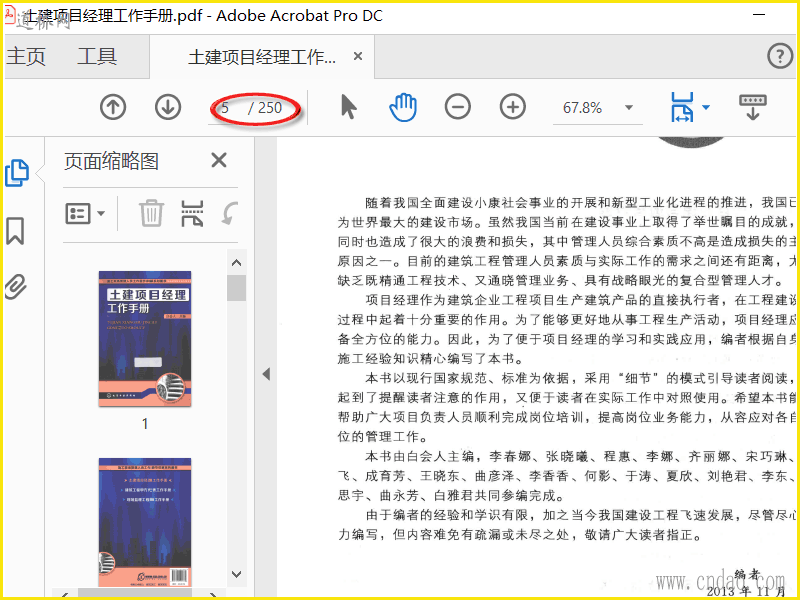The width and height of the screenshot is (800, 600).
Task: Open Help question mark icon
Action: pyautogui.click(x=780, y=56)
